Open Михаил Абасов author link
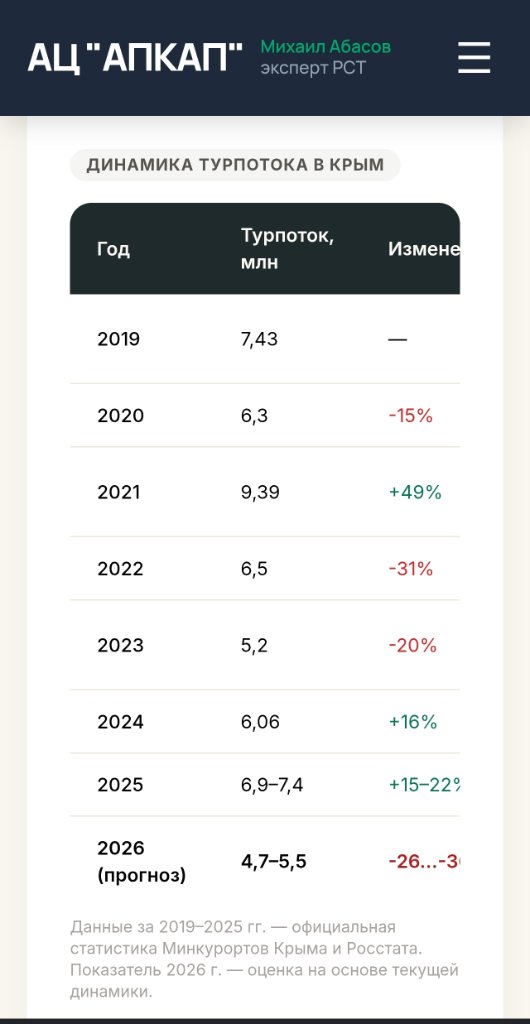This screenshot has width=530, height=1024. [x=326, y=47]
